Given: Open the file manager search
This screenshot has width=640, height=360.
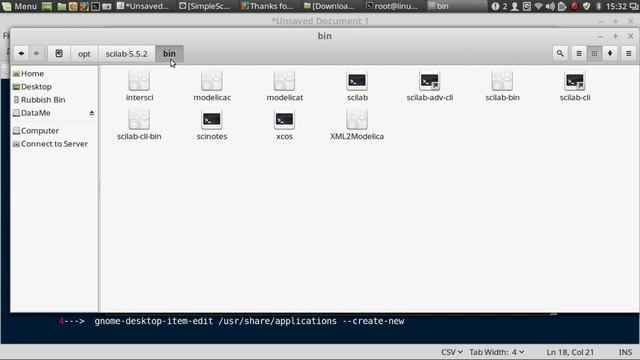Looking at the screenshot, I should coord(560,53).
